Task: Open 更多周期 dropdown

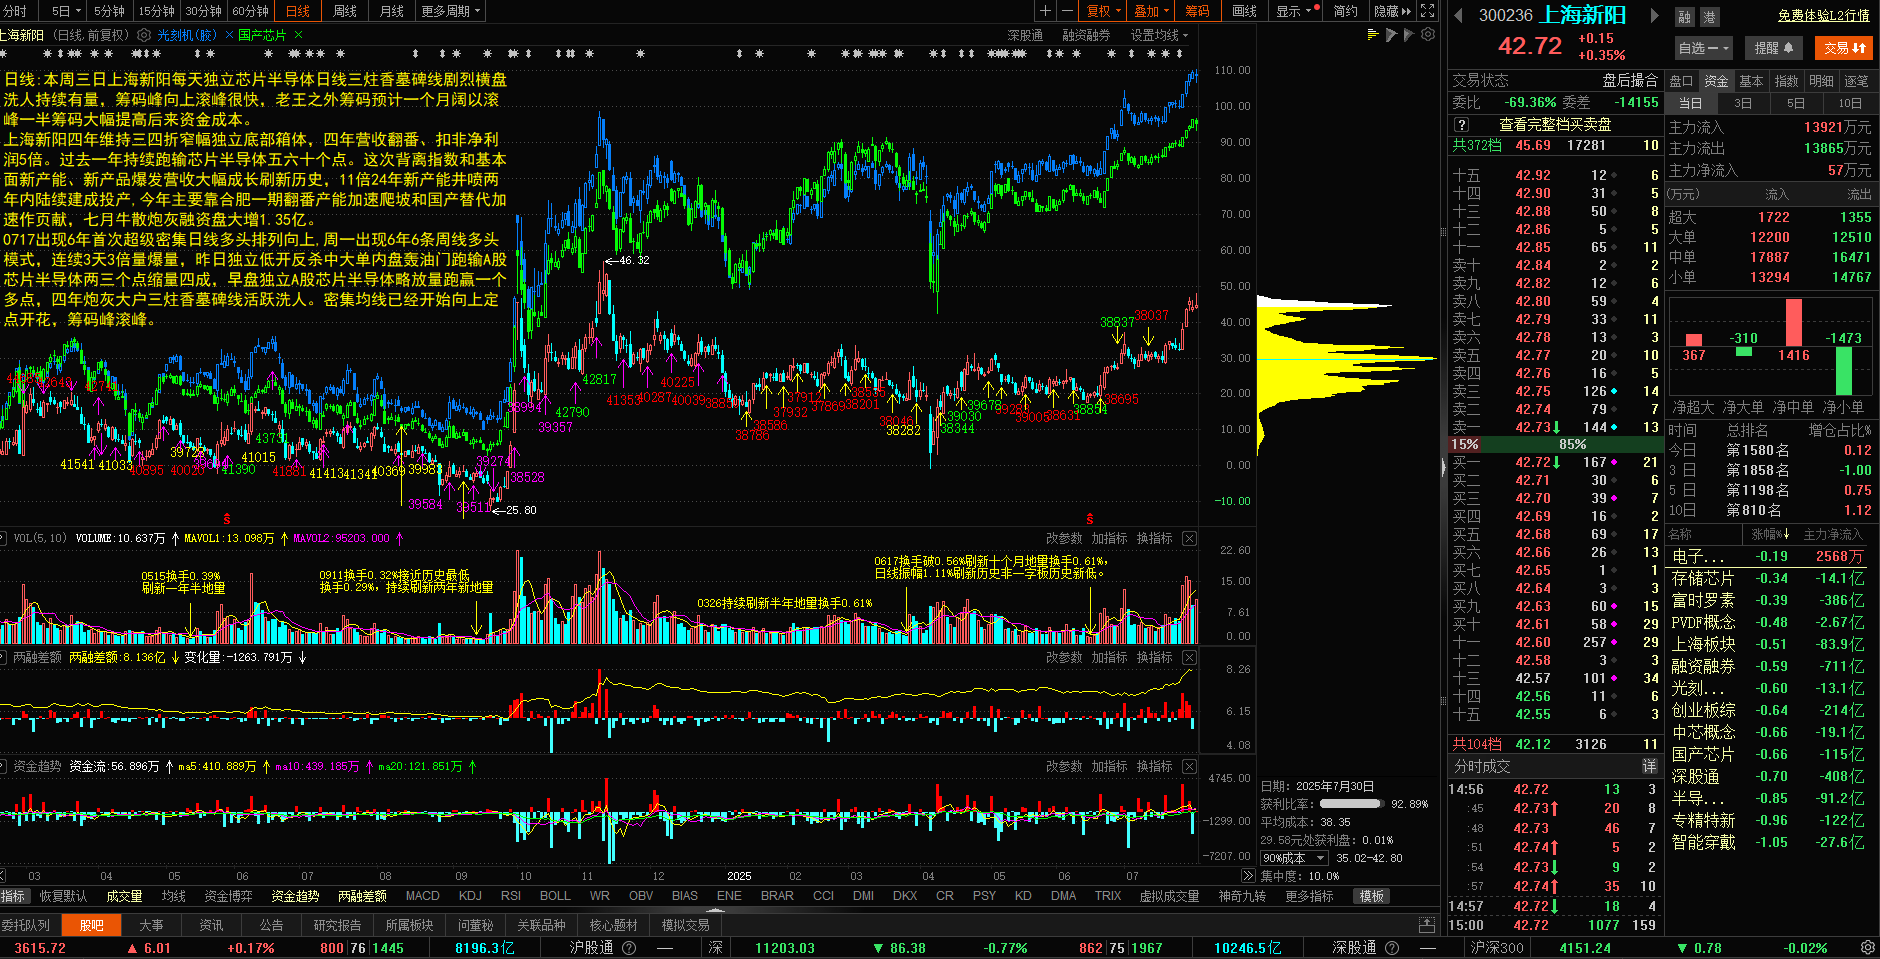Action: [451, 11]
